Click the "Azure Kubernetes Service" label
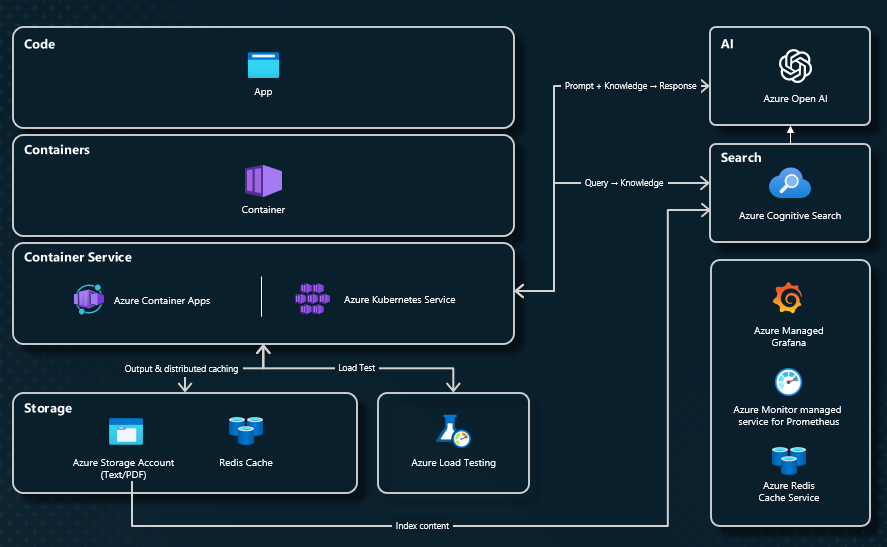The image size is (887, 547). click(399, 300)
